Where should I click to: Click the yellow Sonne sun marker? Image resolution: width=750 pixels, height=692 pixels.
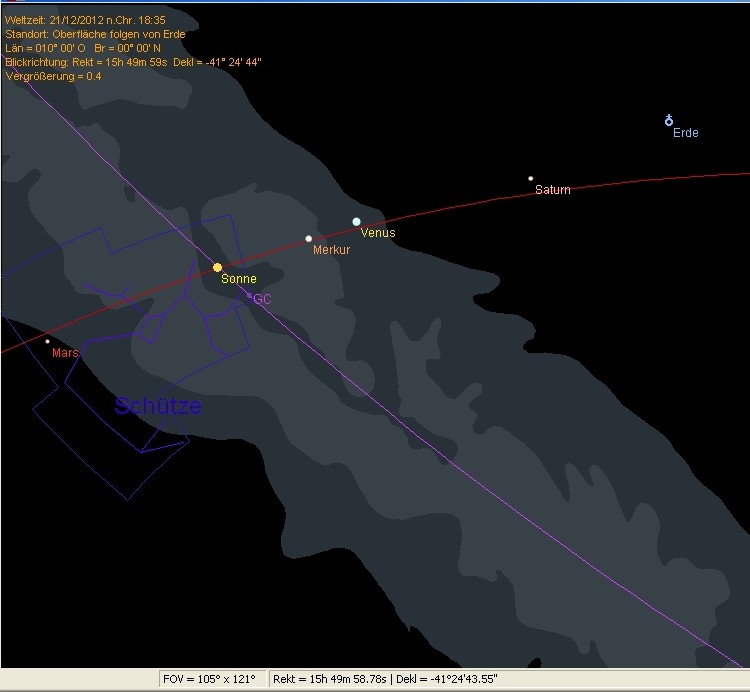pos(217,267)
